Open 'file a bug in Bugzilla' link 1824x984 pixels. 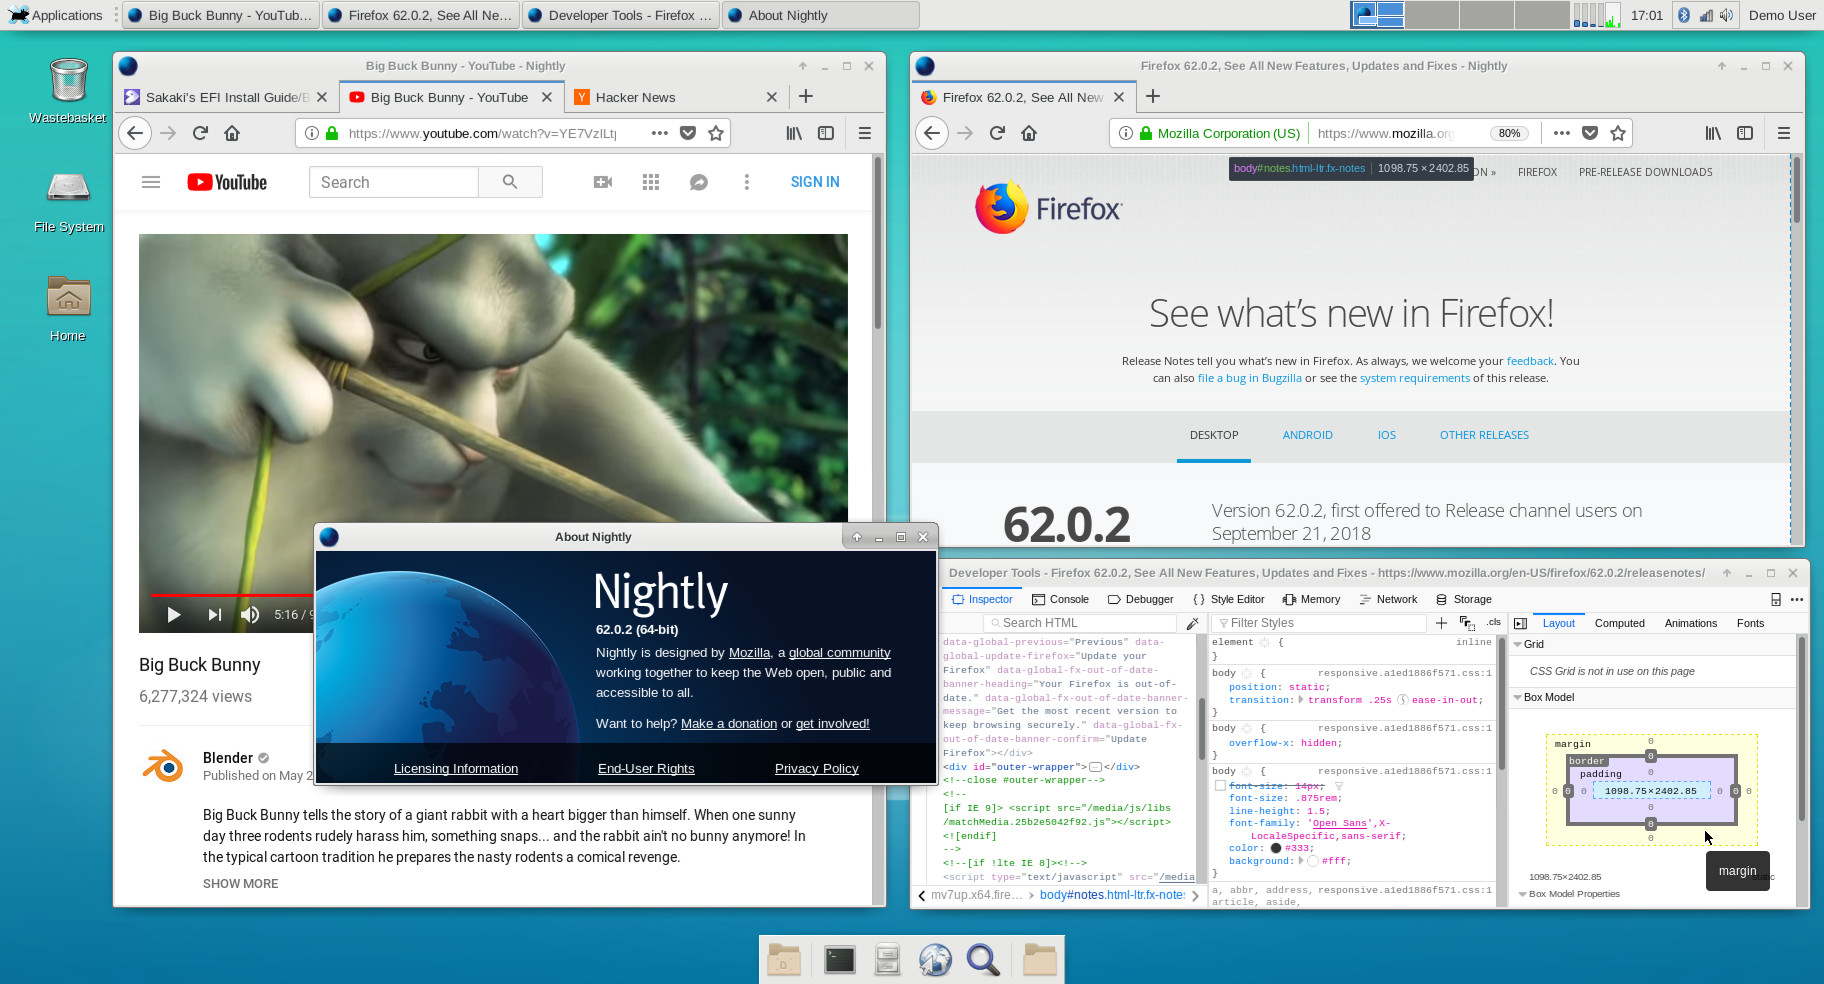(x=1250, y=378)
